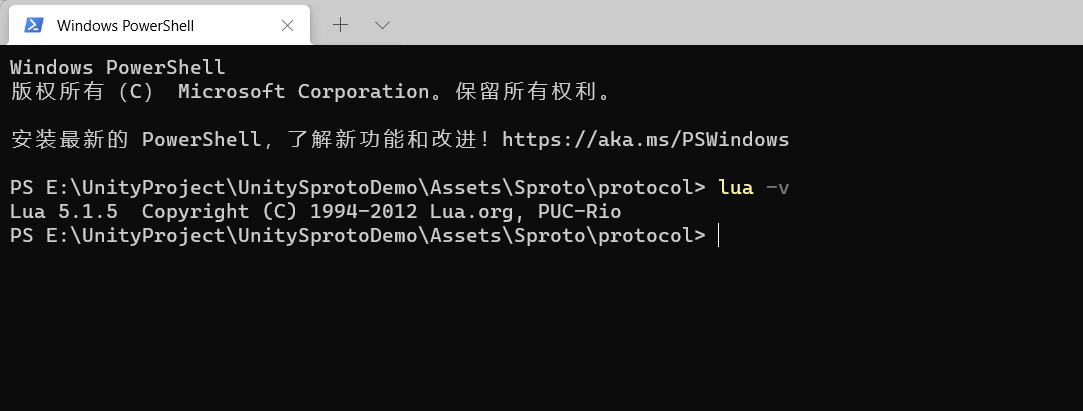1083x411 pixels.
Task: Click the 'Lua 5.1.5' version text
Action: (x=64, y=212)
